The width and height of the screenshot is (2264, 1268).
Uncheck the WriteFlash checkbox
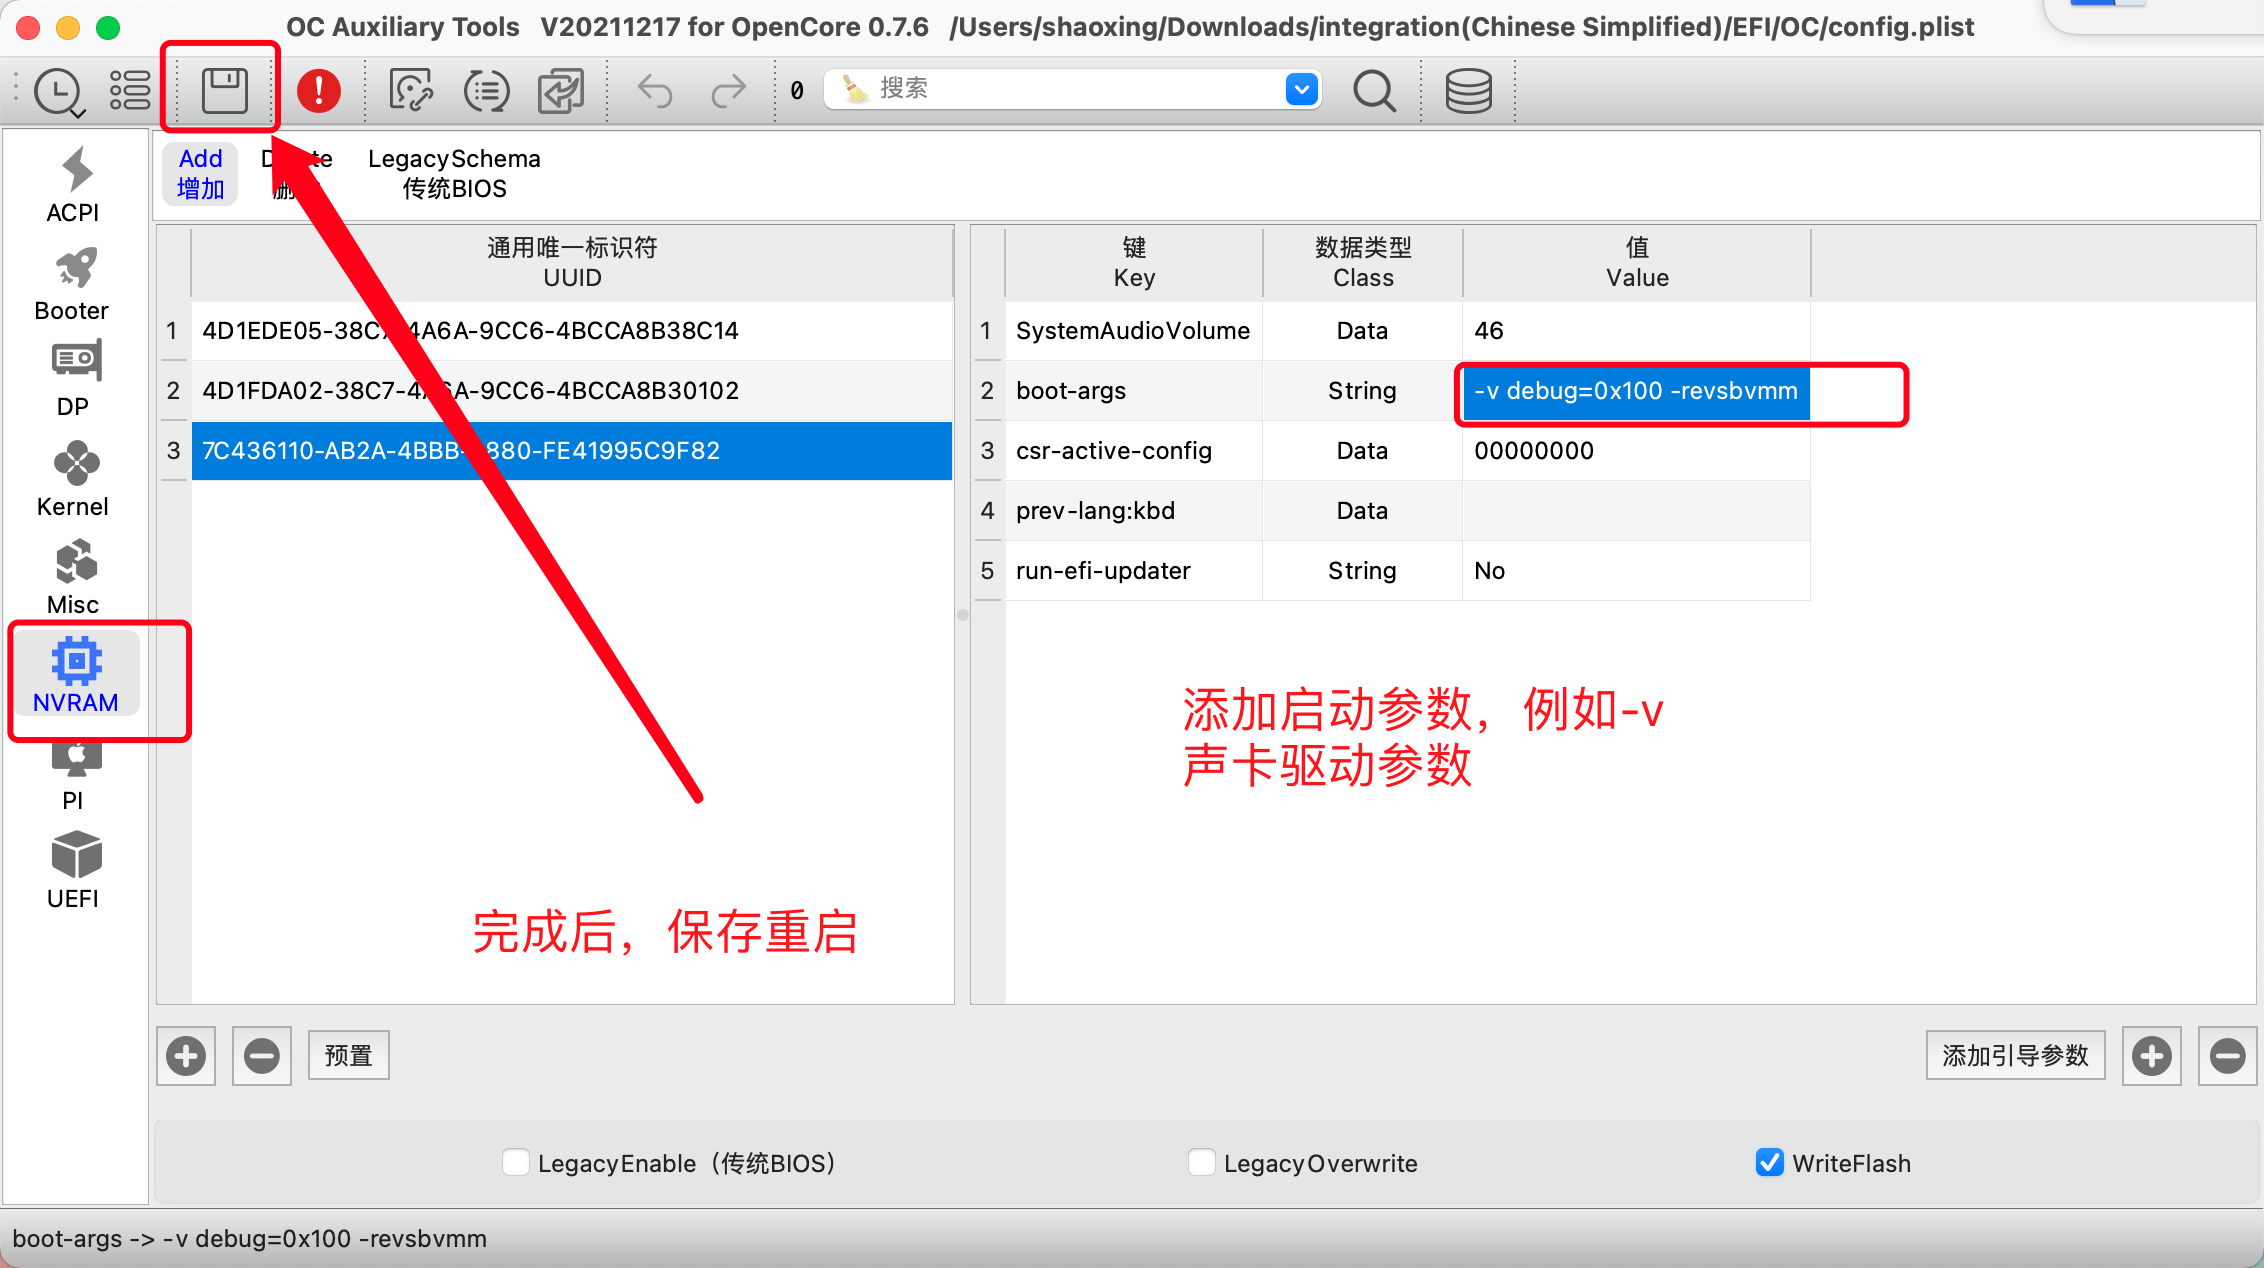[x=1769, y=1162]
